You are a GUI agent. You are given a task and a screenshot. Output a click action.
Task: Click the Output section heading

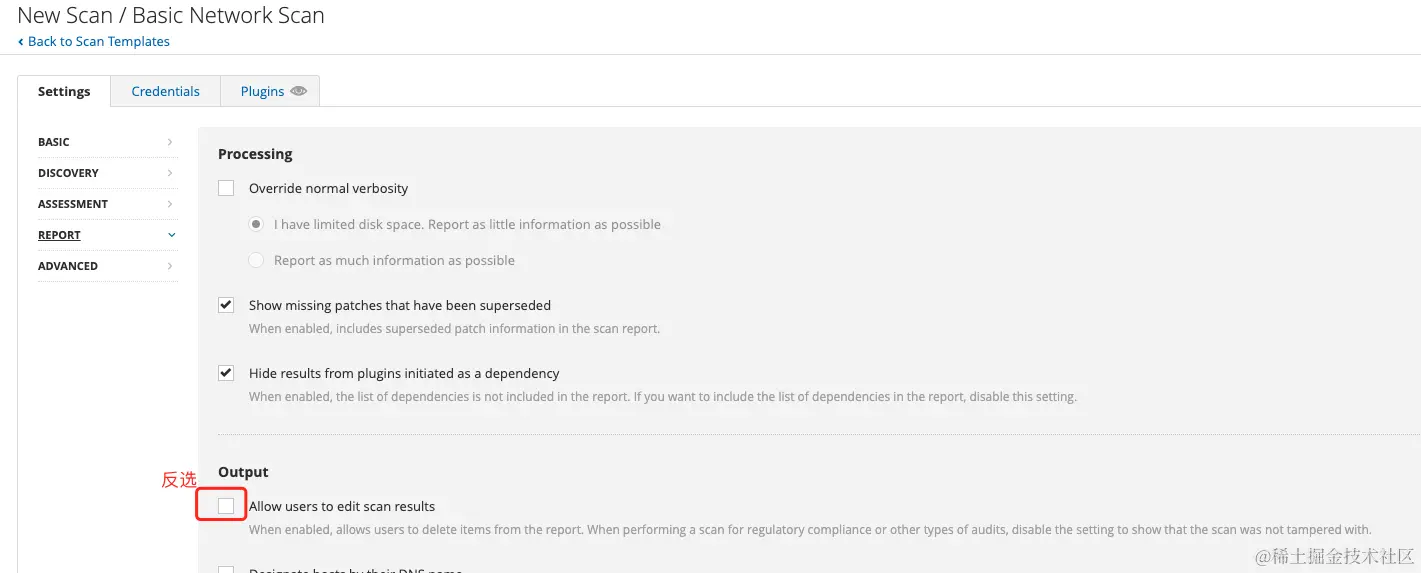click(243, 472)
